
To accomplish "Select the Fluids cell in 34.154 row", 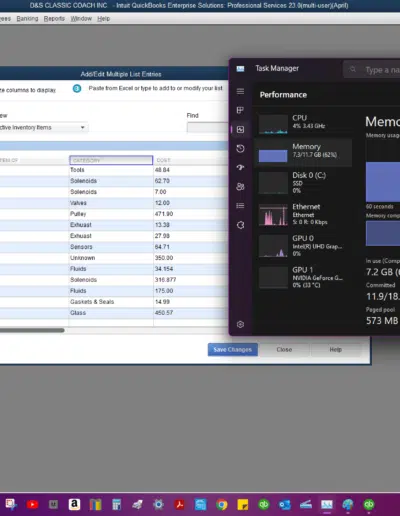I will point(111,269).
